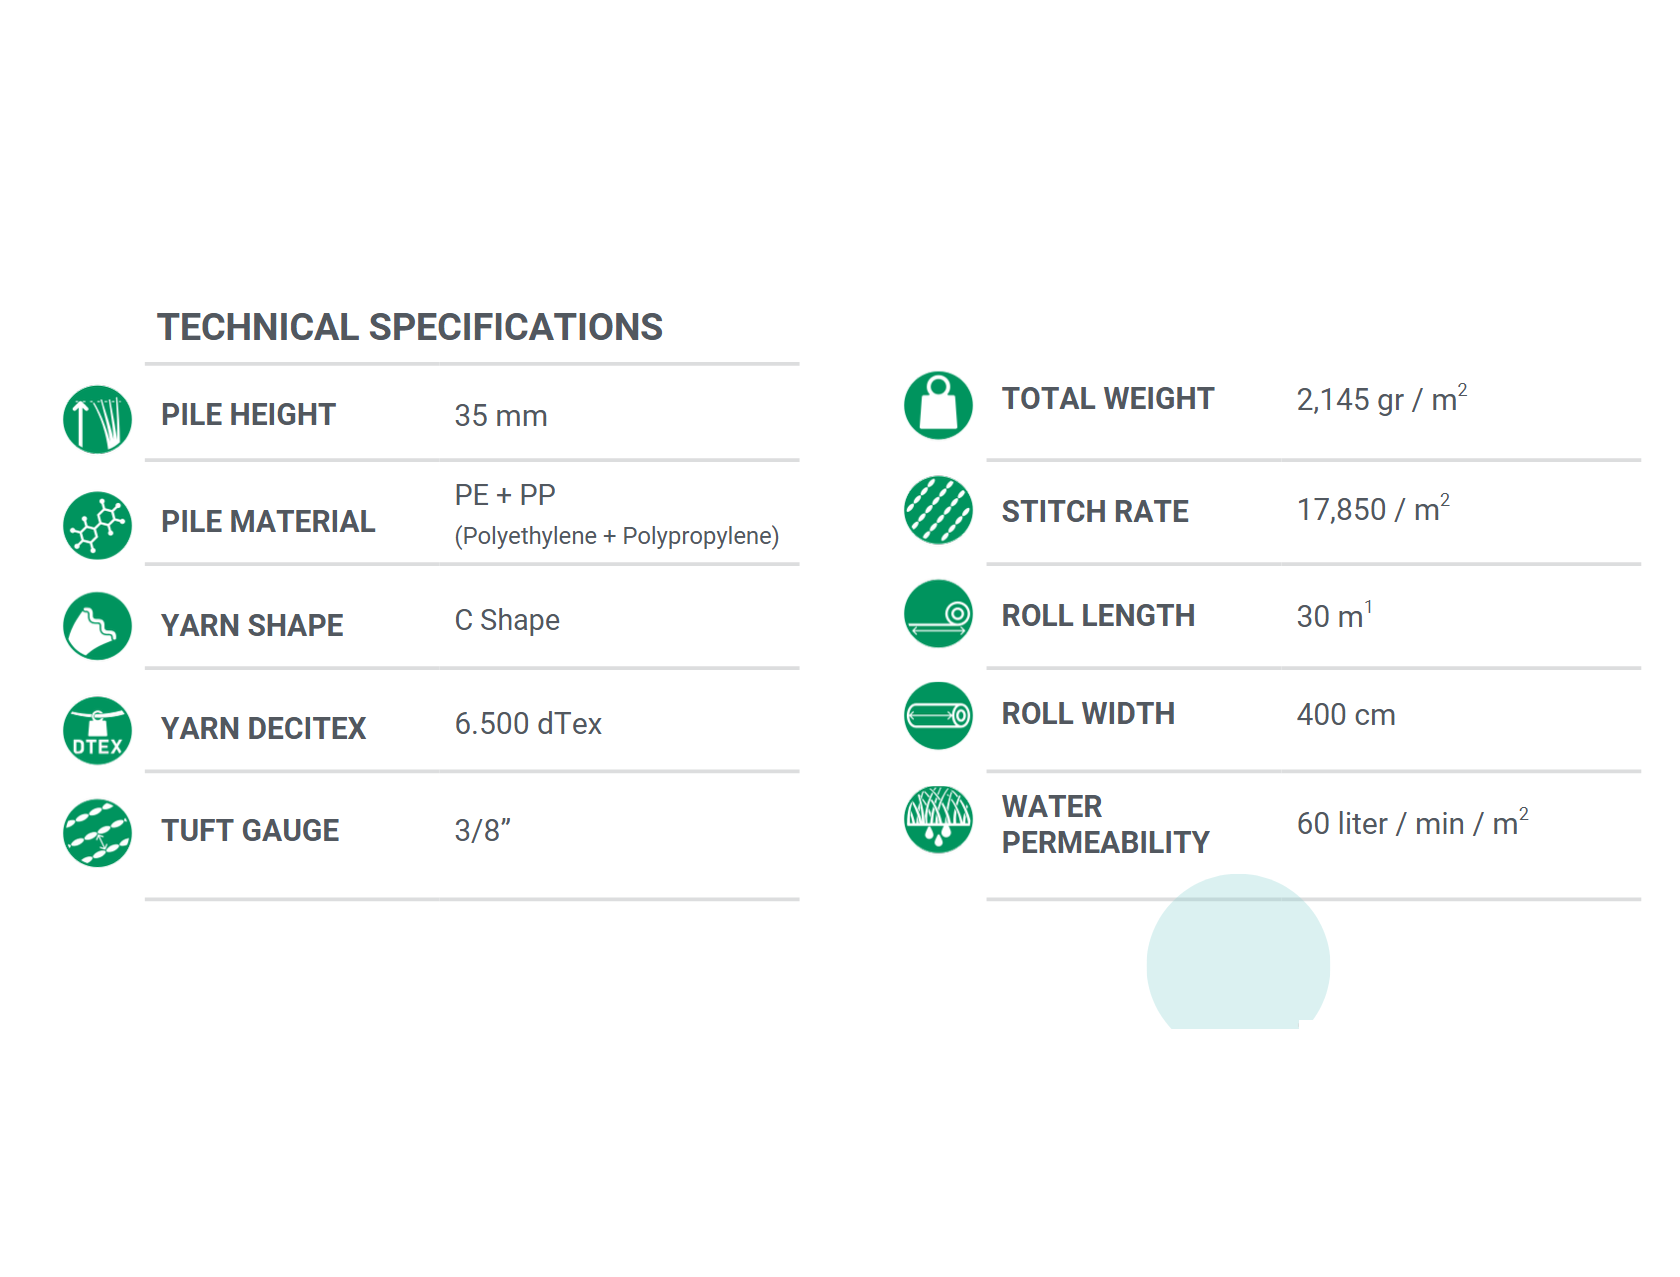Viewport: 1680px width, 1277px height.
Task: Select the Tuft Gauge stitch icon
Action: point(97,832)
